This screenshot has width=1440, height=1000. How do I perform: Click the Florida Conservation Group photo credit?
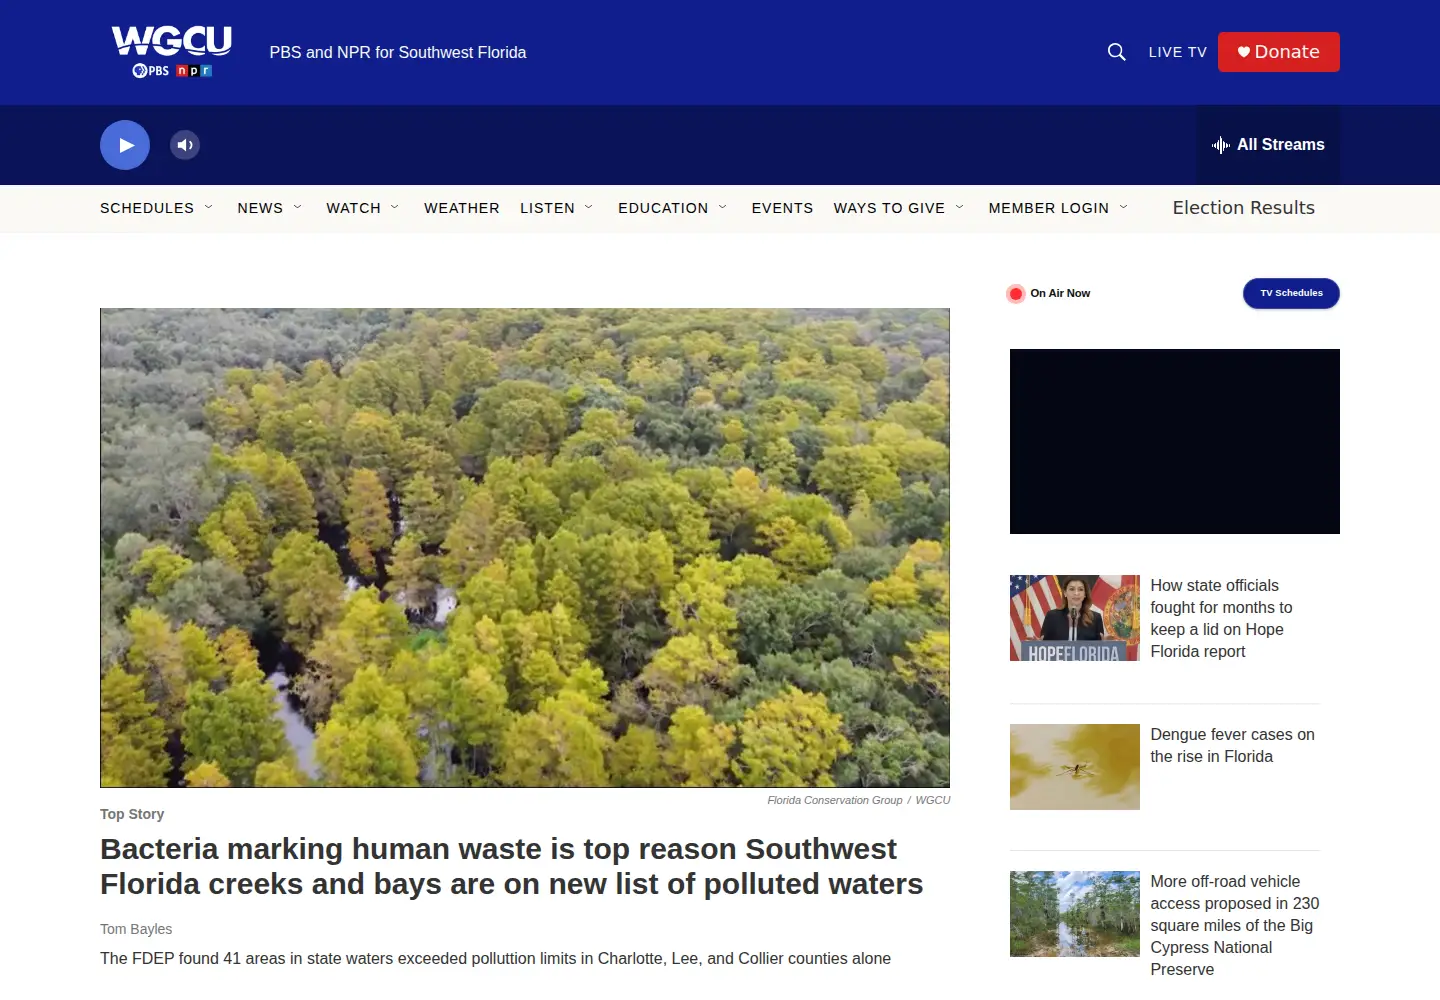835,800
